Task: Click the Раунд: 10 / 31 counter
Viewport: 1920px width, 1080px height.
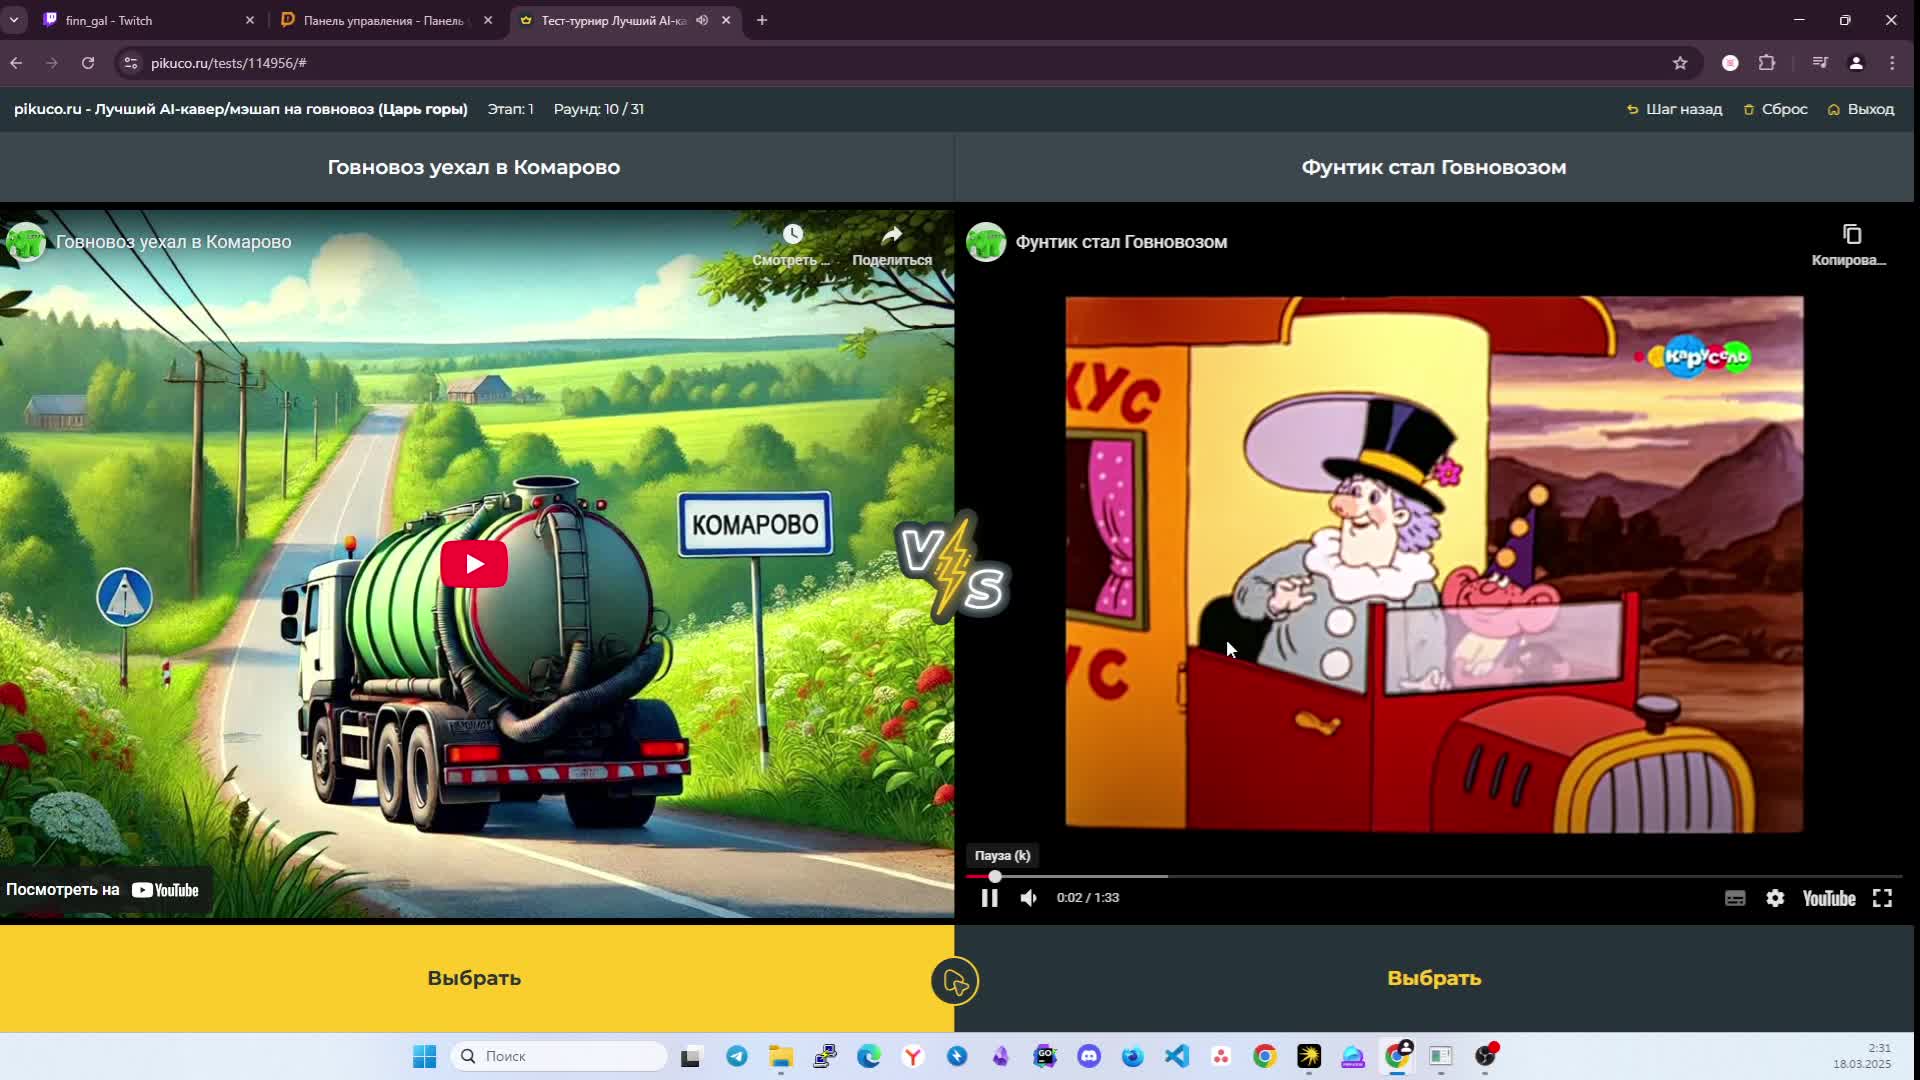Action: click(599, 109)
